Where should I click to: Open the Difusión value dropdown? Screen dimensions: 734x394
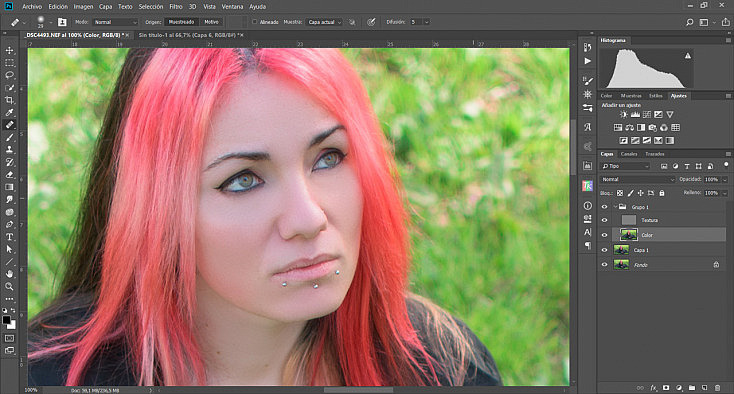(426, 22)
